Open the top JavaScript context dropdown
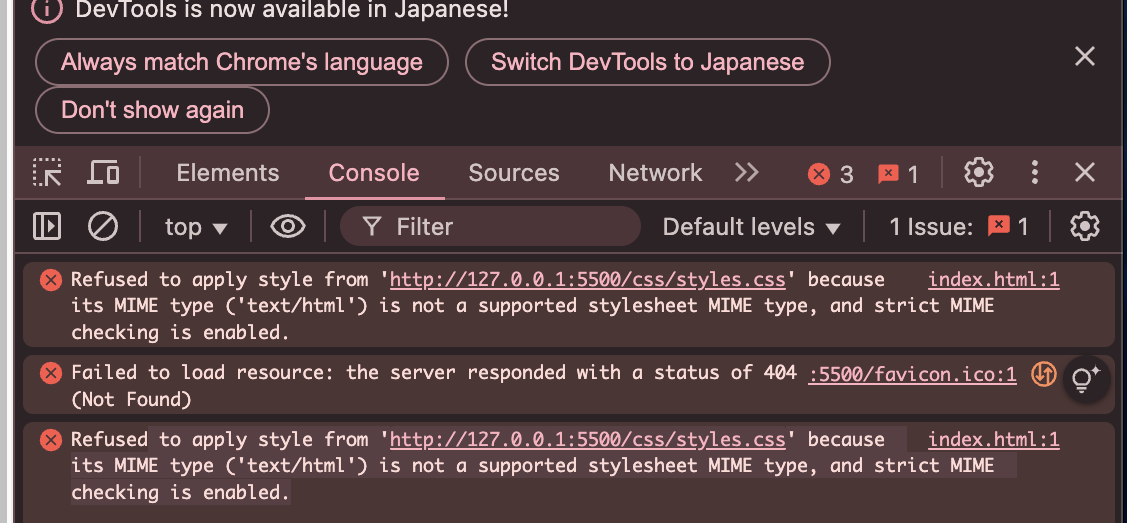 196,227
